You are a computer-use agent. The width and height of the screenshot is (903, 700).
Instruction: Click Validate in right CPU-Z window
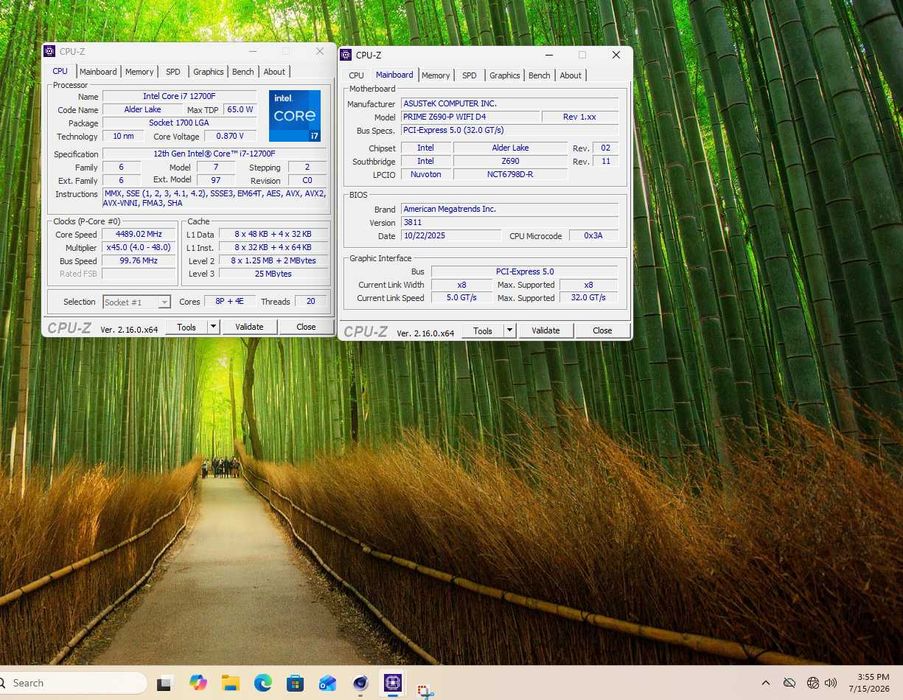coord(545,331)
